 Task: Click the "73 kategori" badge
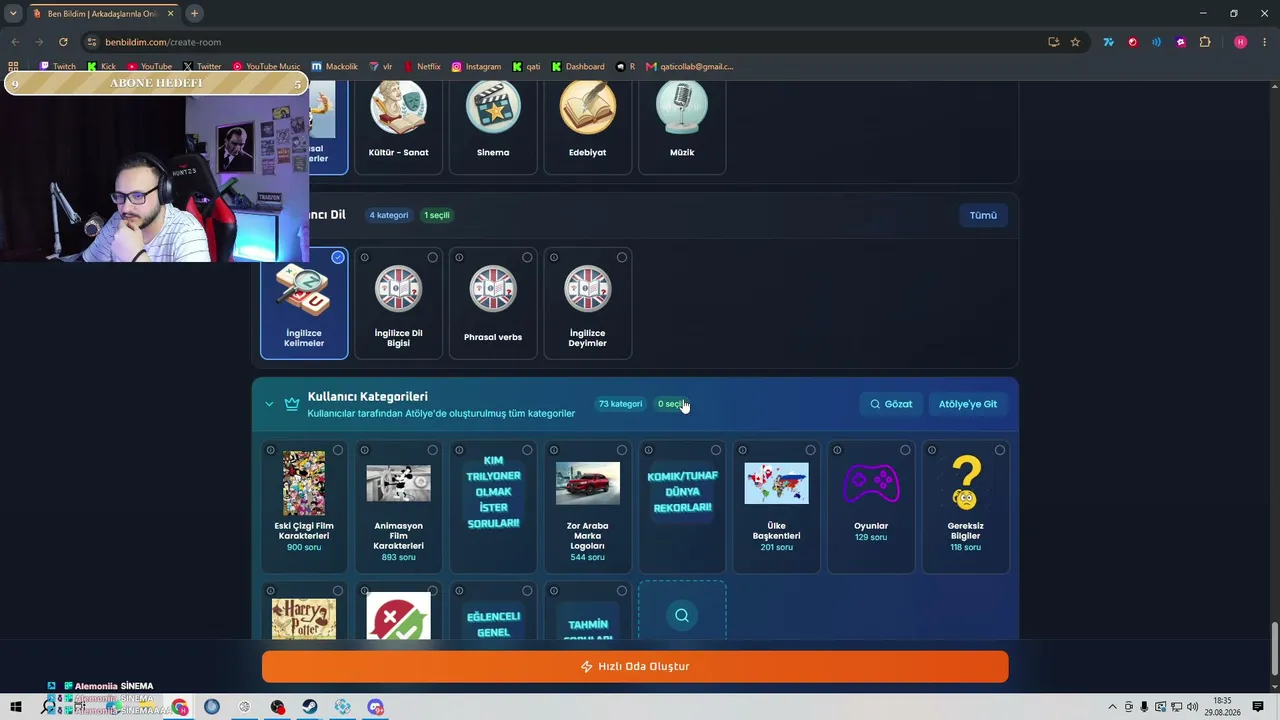(x=620, y=404)
